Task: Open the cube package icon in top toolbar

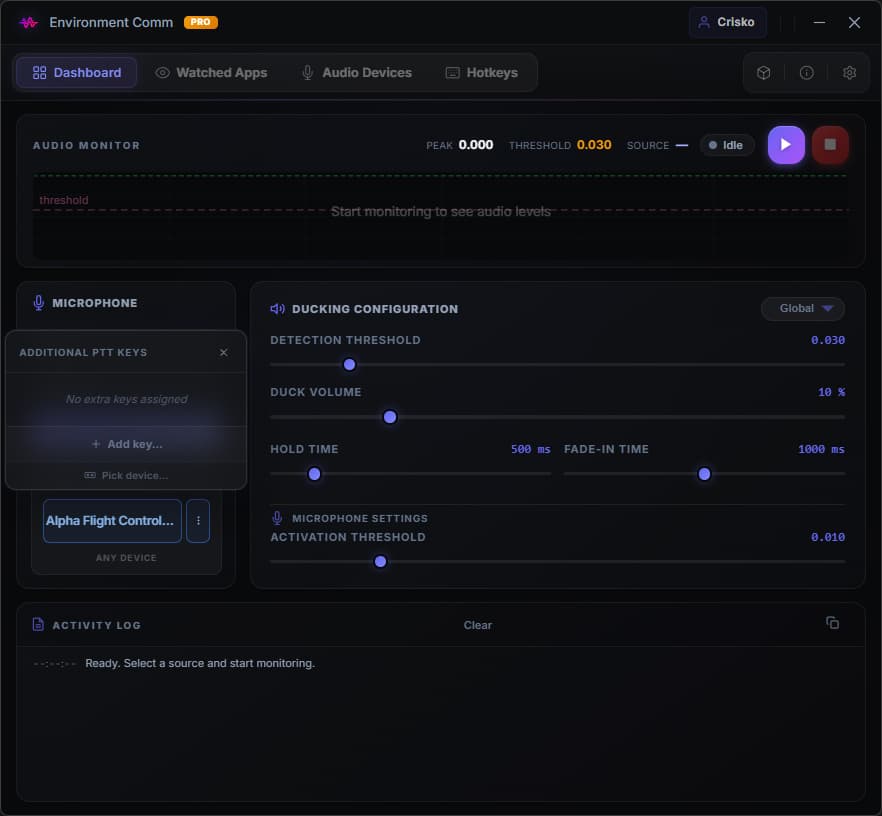Action: 763,73
